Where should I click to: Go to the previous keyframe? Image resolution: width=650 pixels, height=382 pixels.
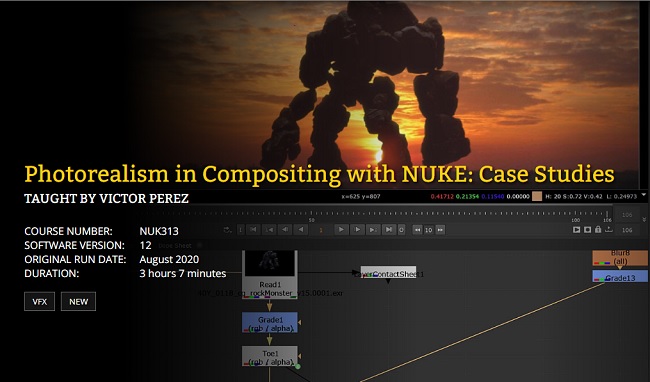tap(269, 230)
